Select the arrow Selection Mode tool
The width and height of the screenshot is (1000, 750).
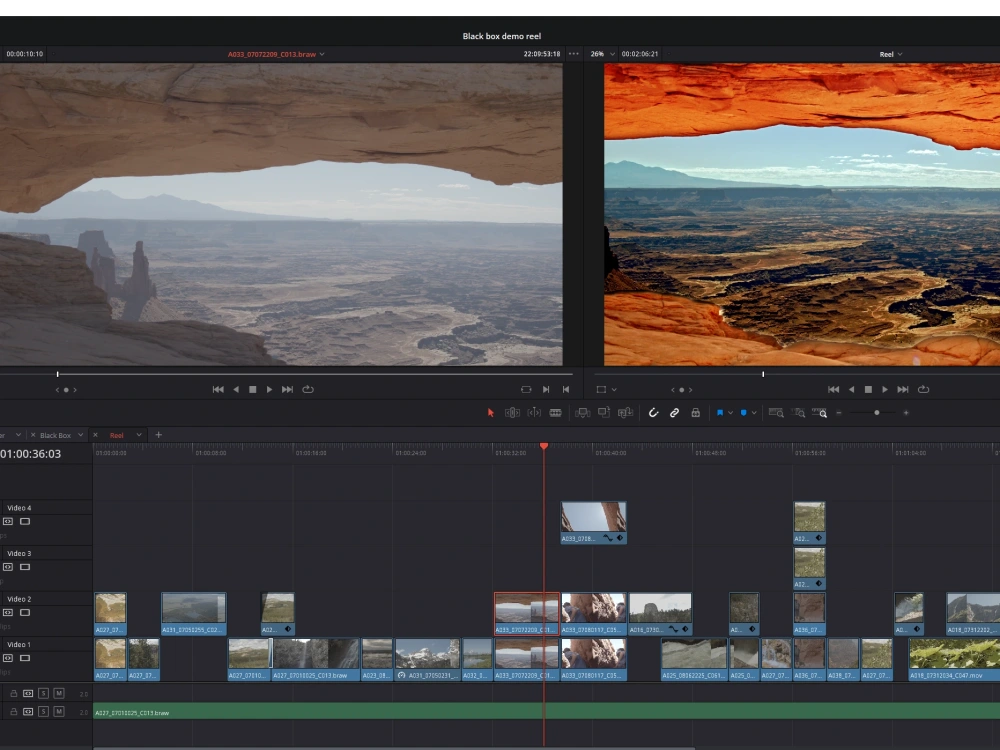coord(490,413)
